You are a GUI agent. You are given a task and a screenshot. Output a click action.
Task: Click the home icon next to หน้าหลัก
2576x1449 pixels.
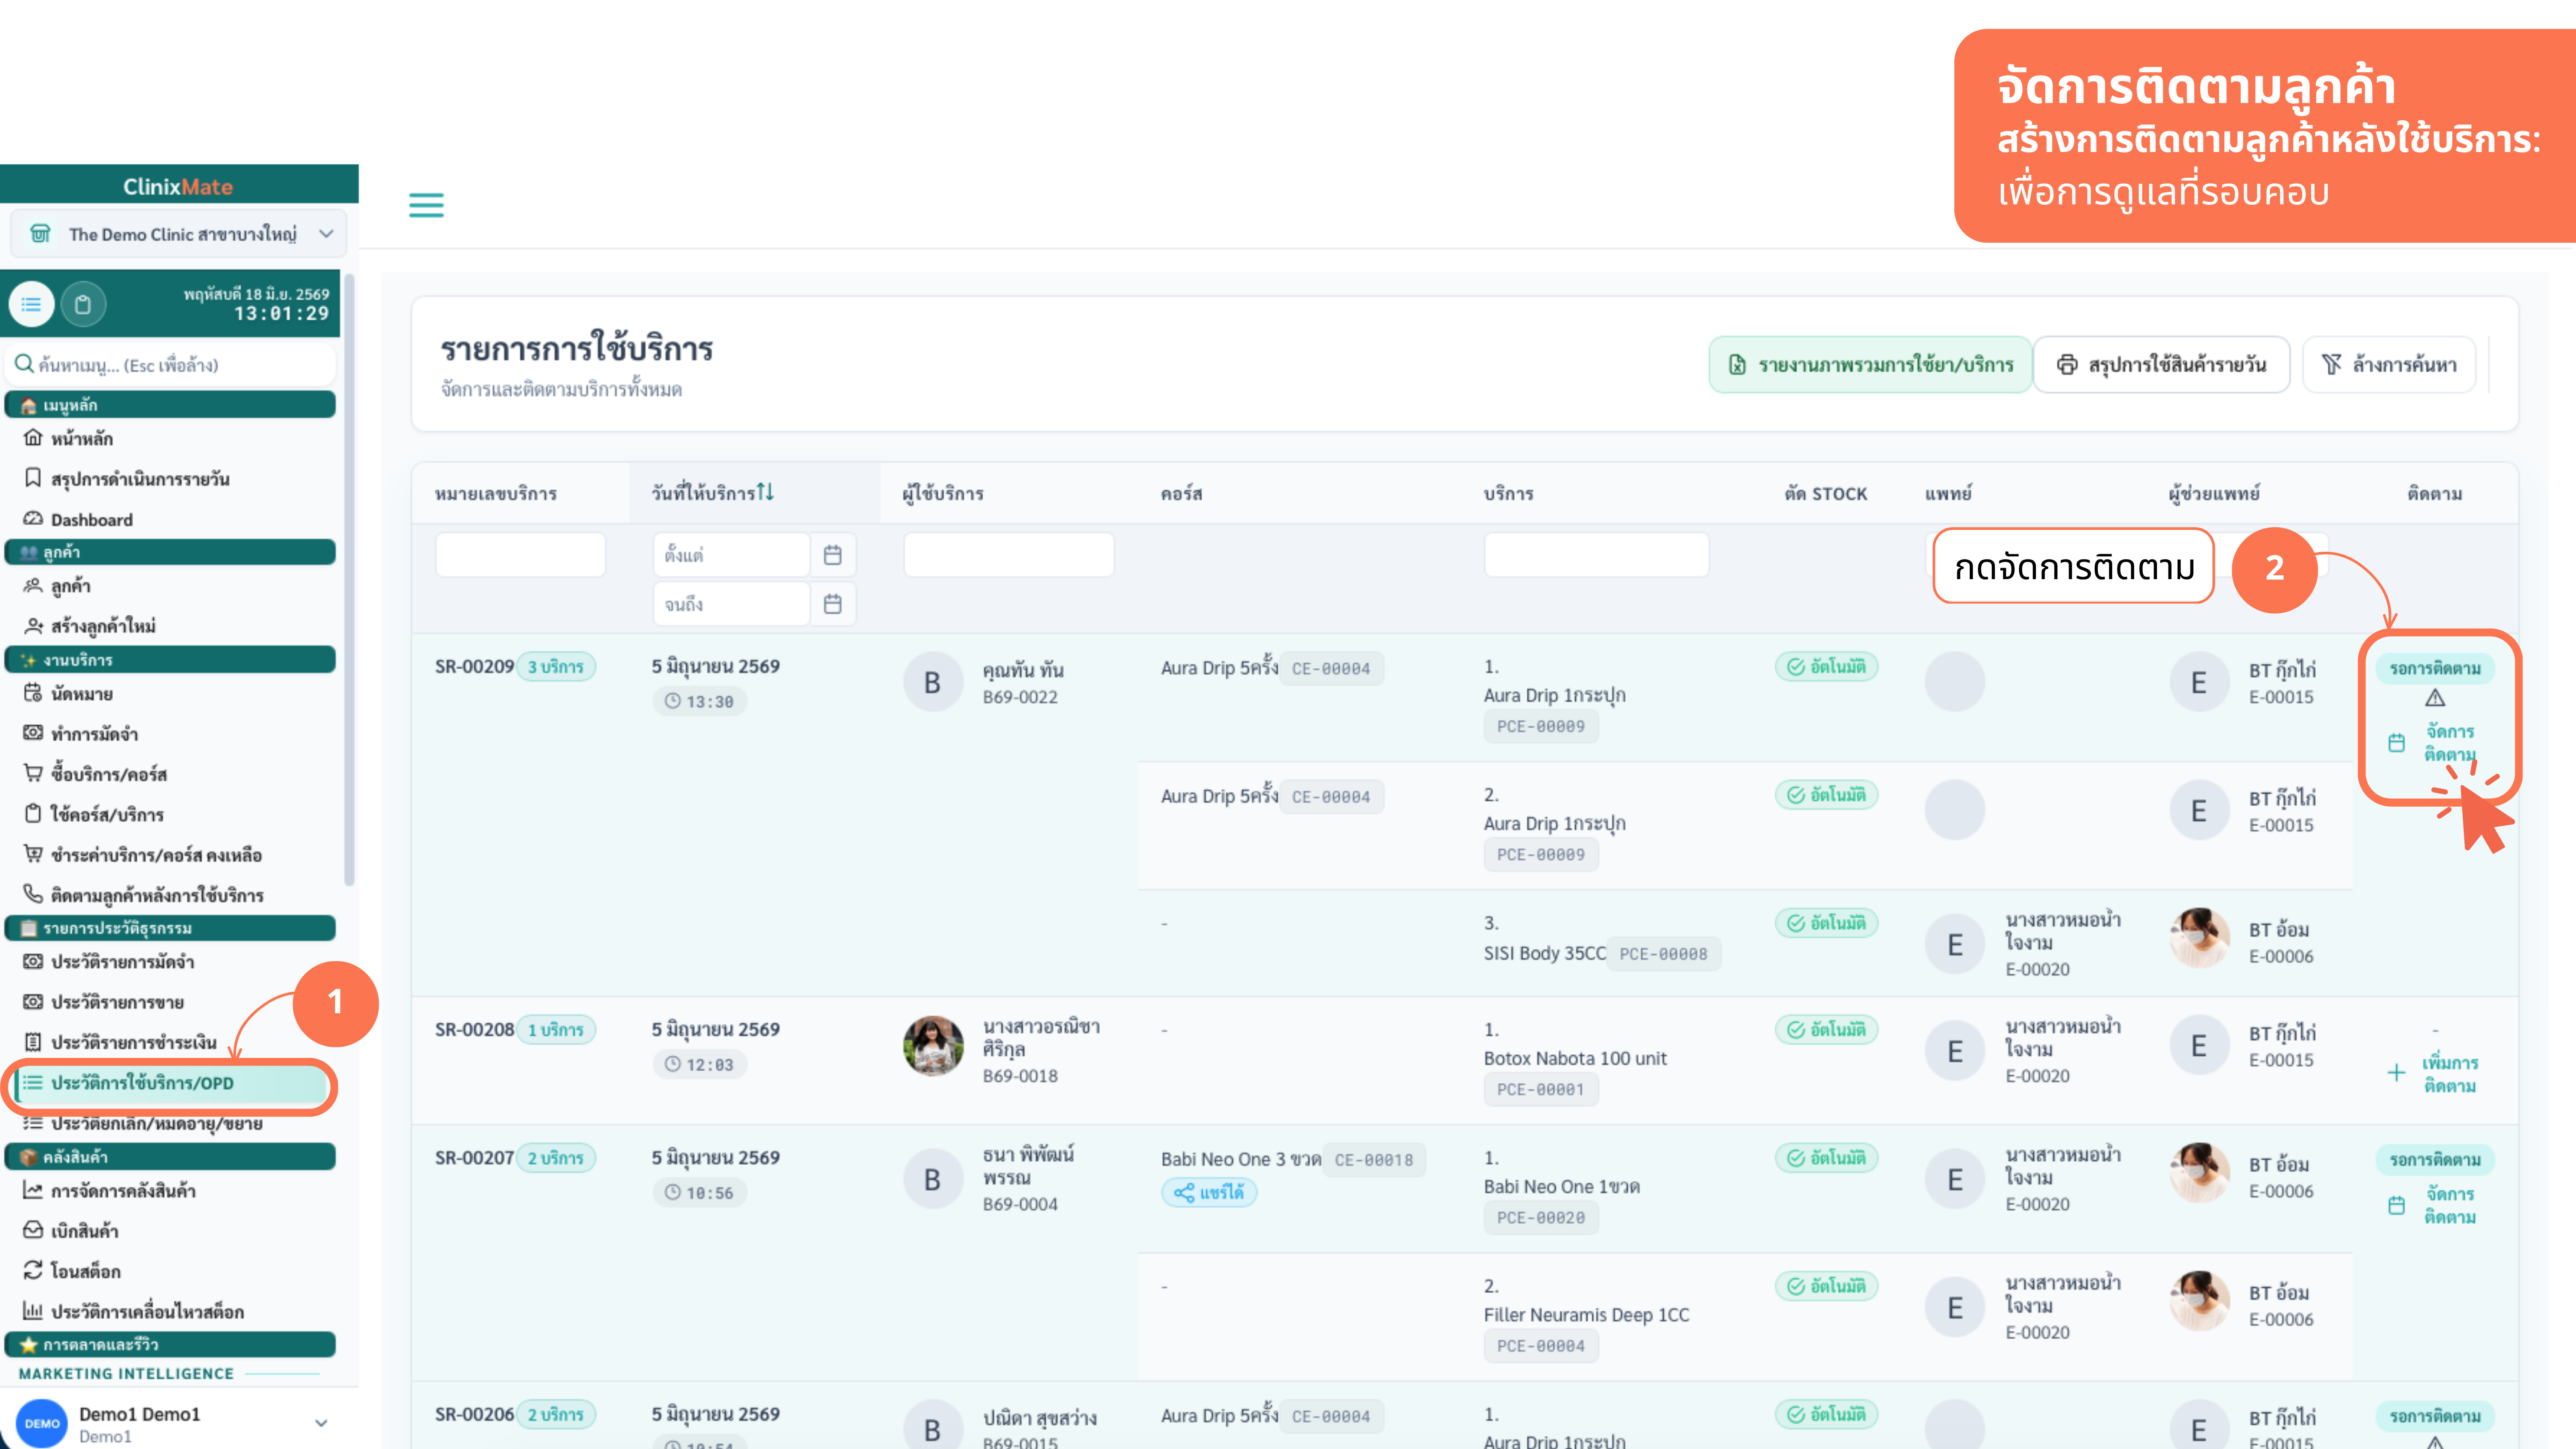pyautogui.click(x=33, y=438)
